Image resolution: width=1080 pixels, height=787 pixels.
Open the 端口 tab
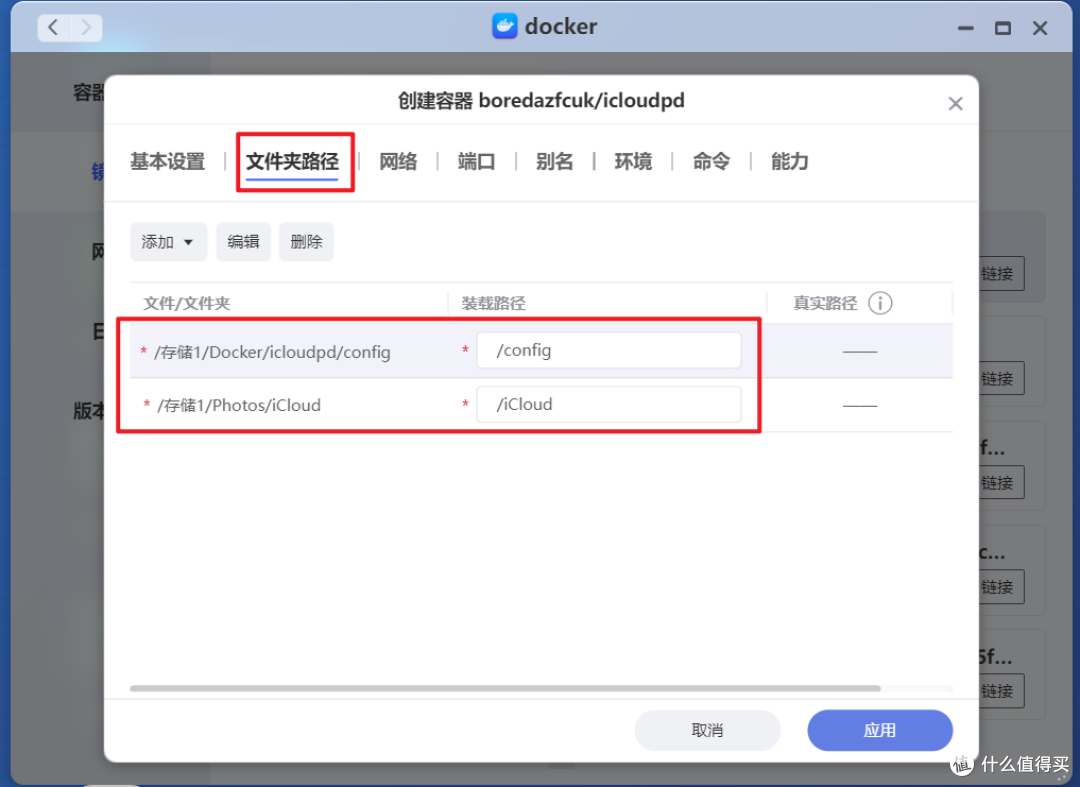(477, 161)
